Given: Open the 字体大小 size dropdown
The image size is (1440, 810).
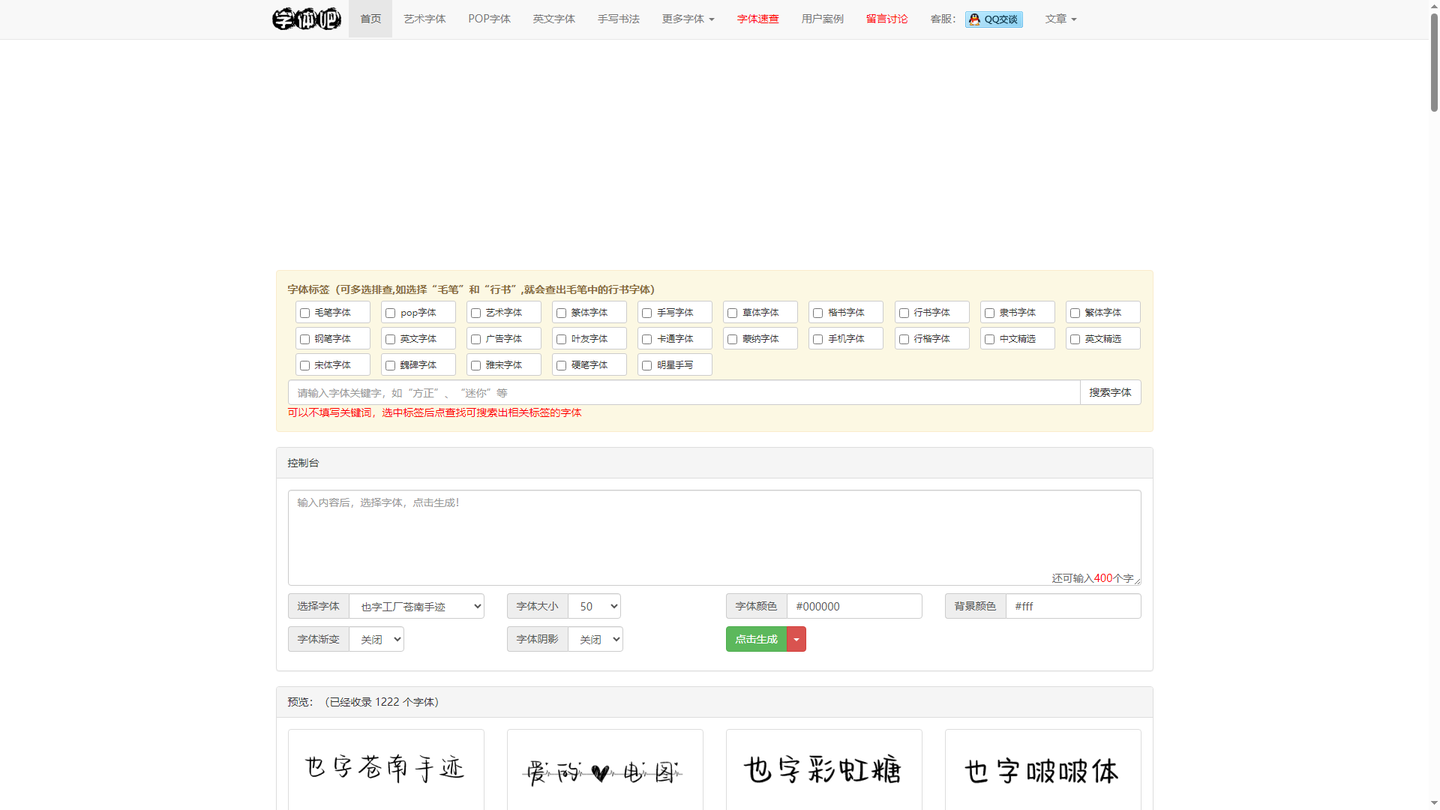Looking at the screenshot, I should pos(594,606).
